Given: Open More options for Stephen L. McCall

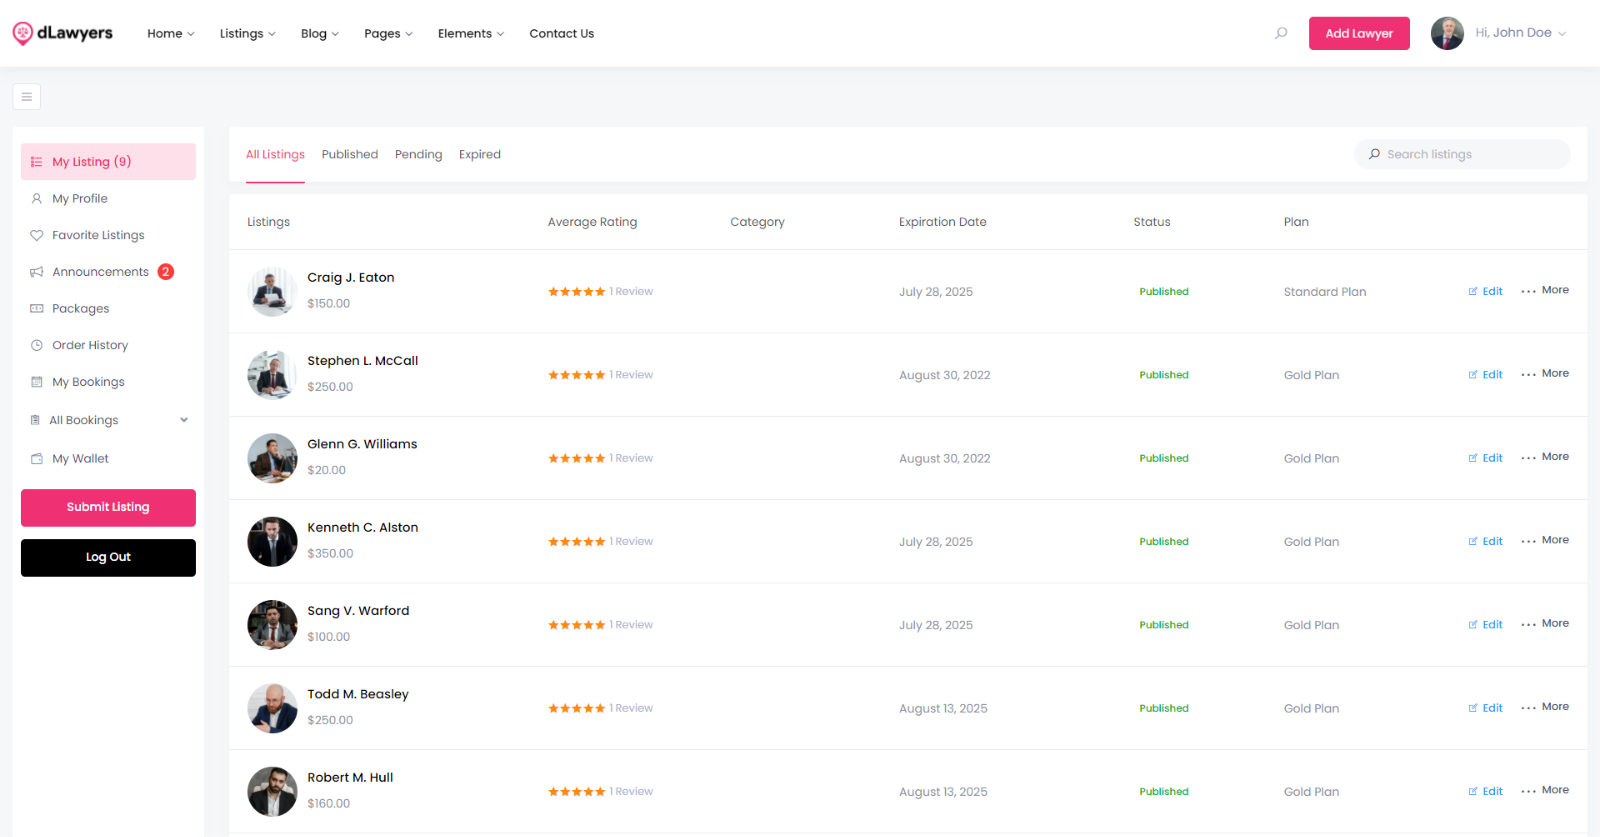Looking at the screenshot, I should pos(1545,374).
